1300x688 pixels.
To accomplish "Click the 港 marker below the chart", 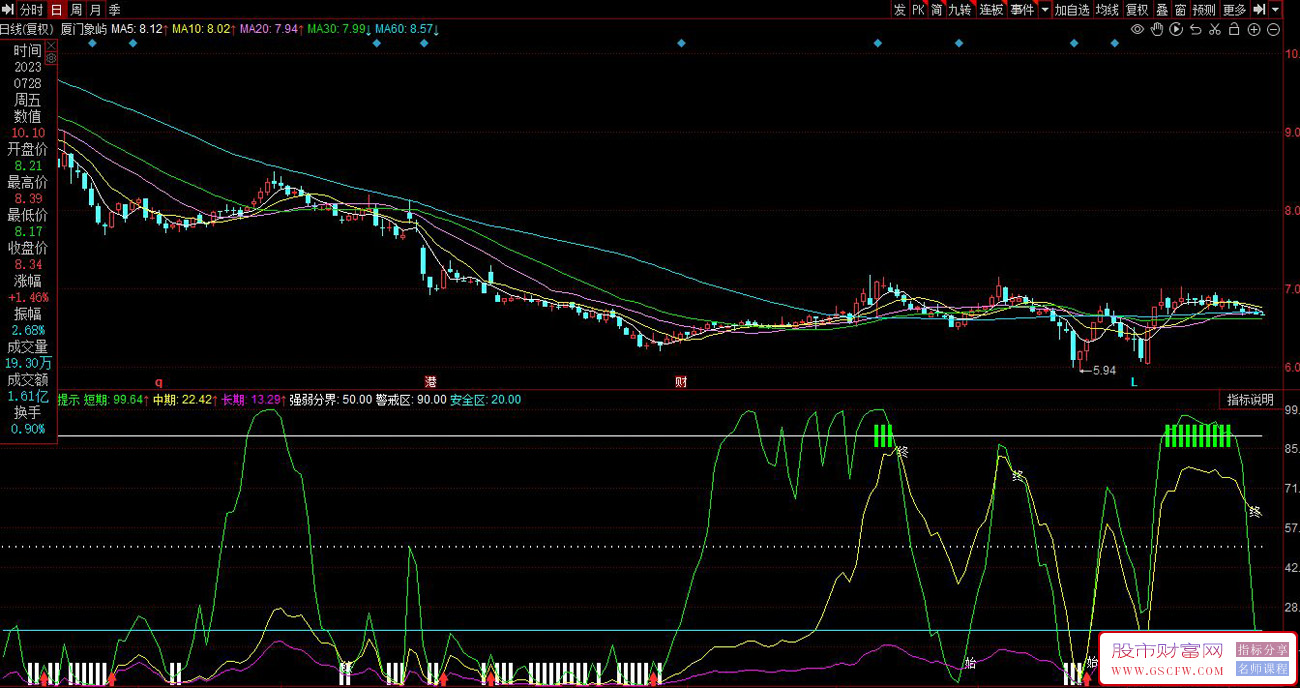I will tap(431, 382).
